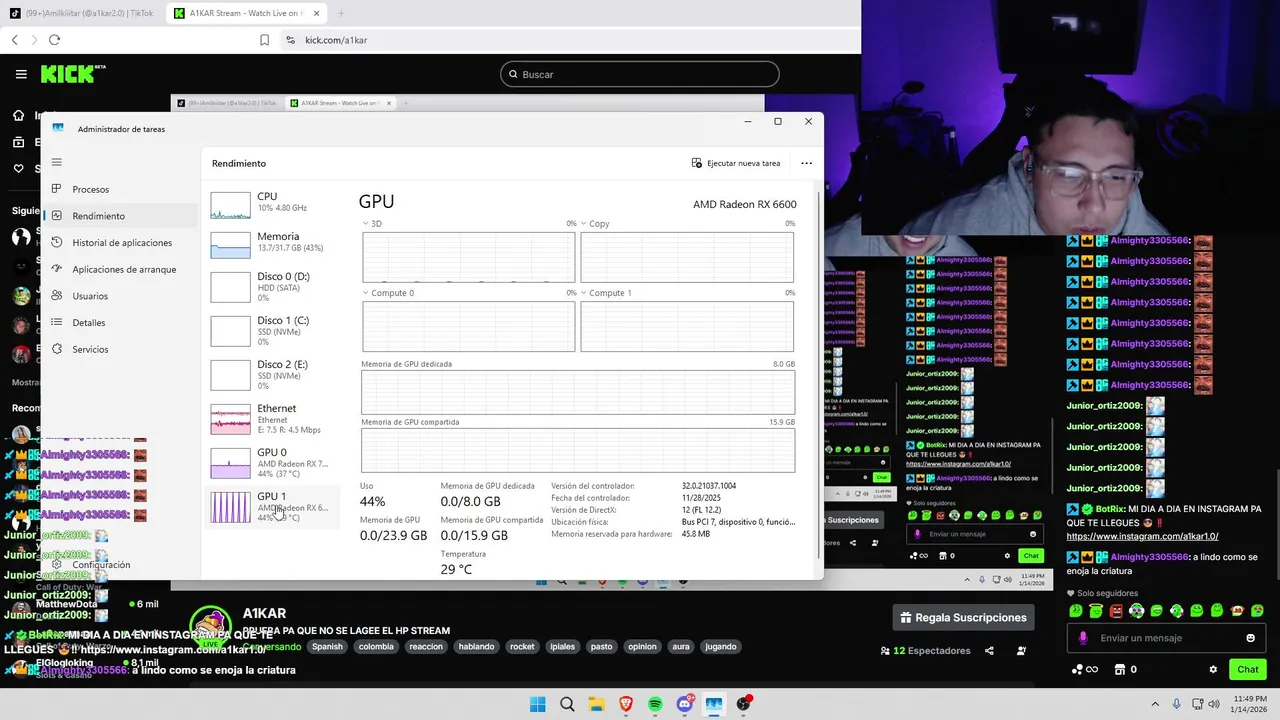Click Brave browser taskbar icon
The image size is (1280, 720).
(x=626, y=704)
